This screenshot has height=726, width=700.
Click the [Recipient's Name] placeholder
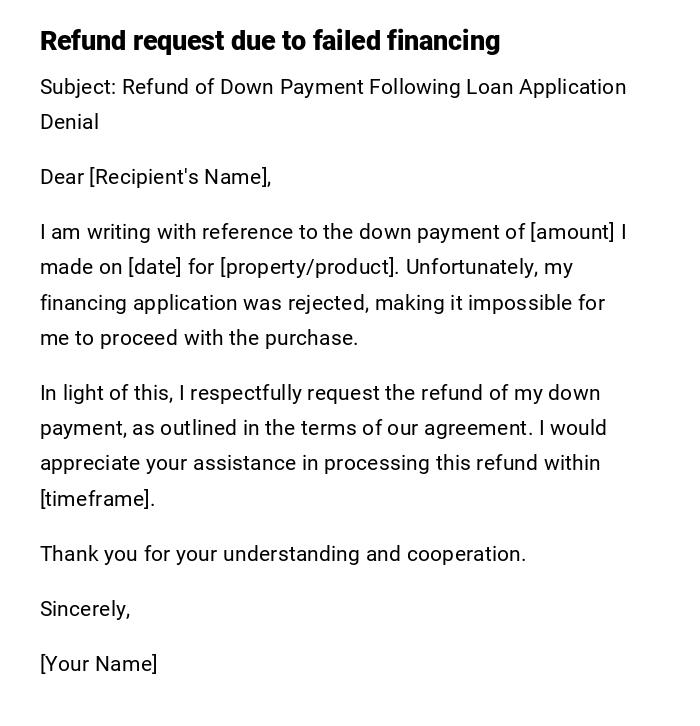pos(180,177)
